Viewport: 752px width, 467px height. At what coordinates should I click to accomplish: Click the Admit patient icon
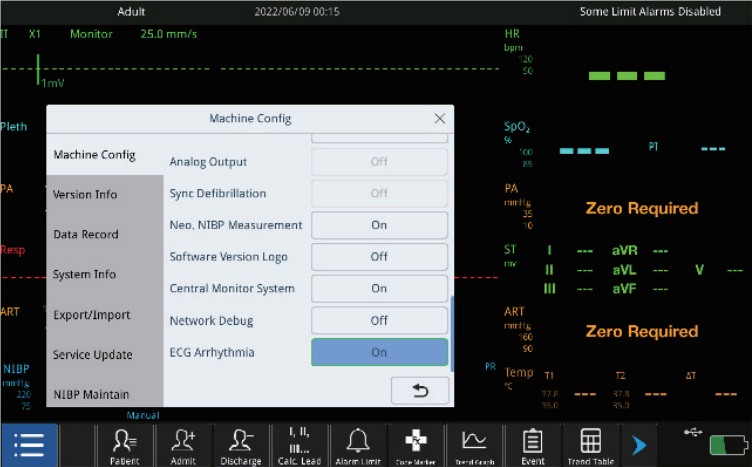[183, 445]
